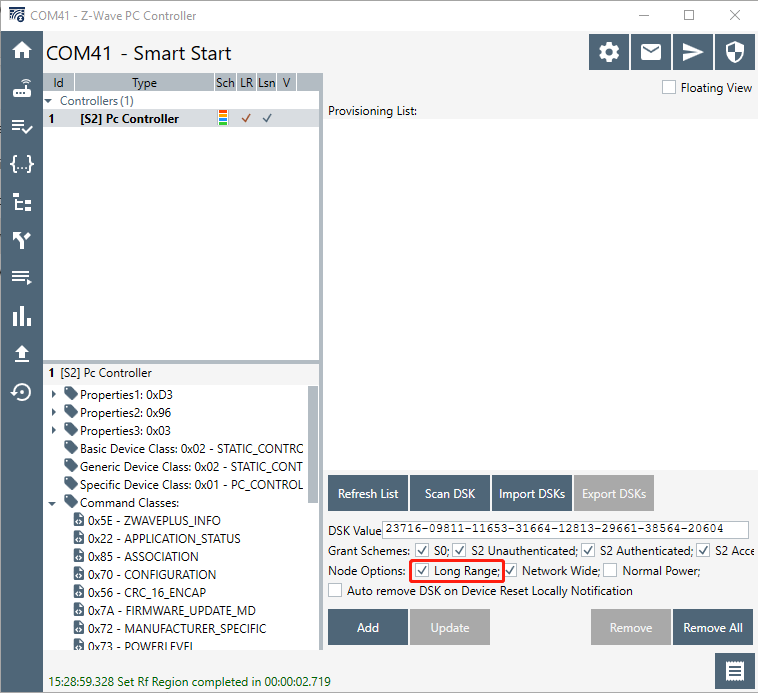
Task: Open the curly braces icon in sidebar
Action: click(x=21, y=163)
